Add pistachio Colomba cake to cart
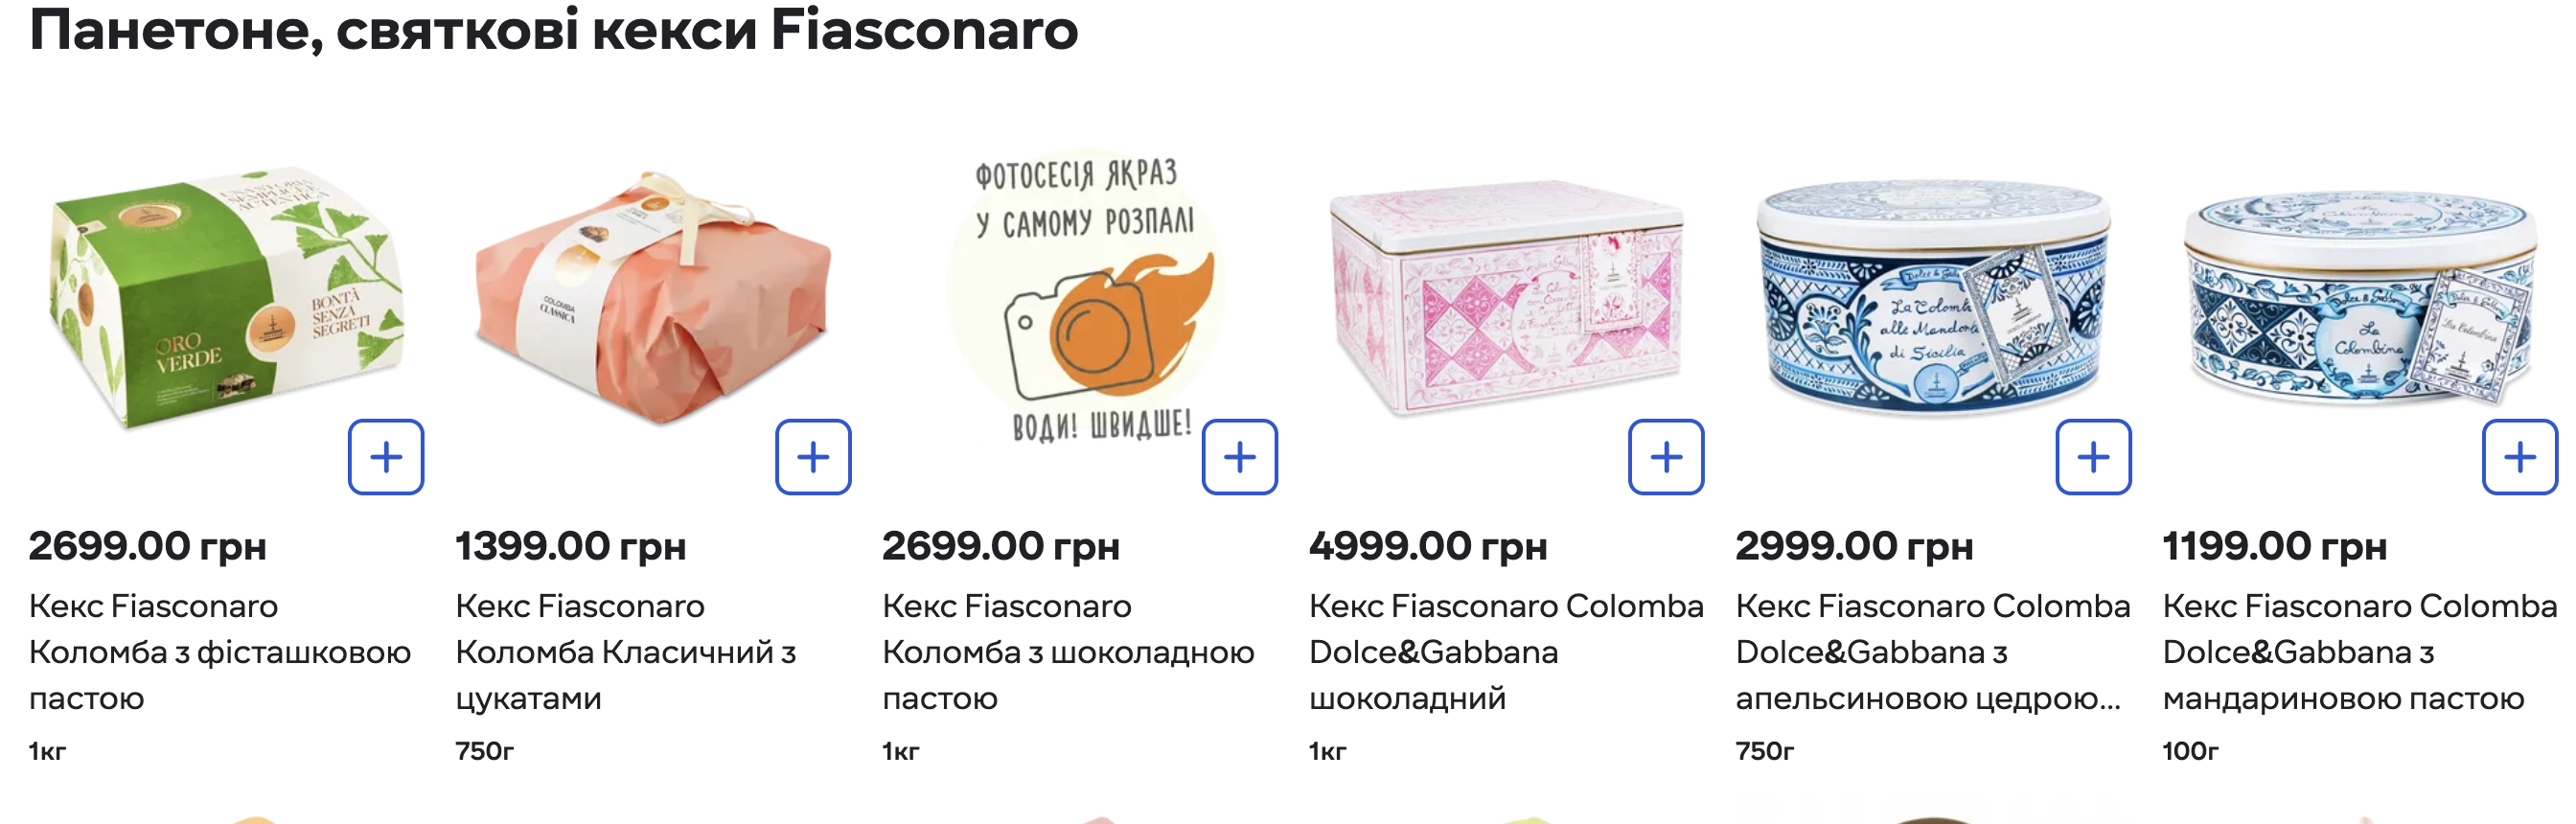Viewport: 2576px width, 824px height. pos(386,457)
